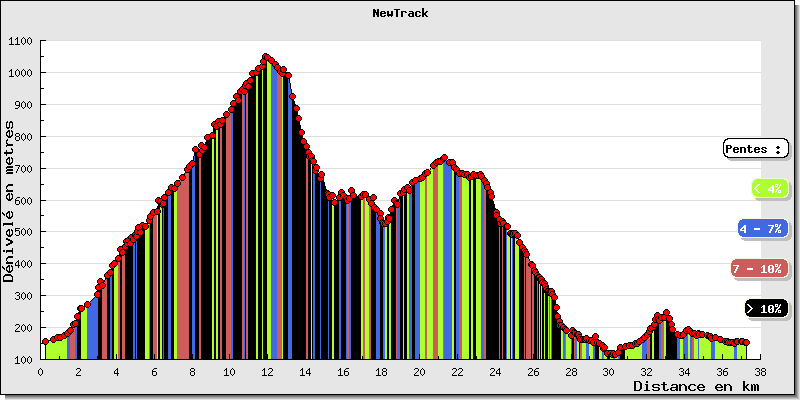Image resolution: width=800 pixels, height=400 pixels.
Task: Select the blue '4 - 7%' slope legend swatch
Action: click(763, 229)
